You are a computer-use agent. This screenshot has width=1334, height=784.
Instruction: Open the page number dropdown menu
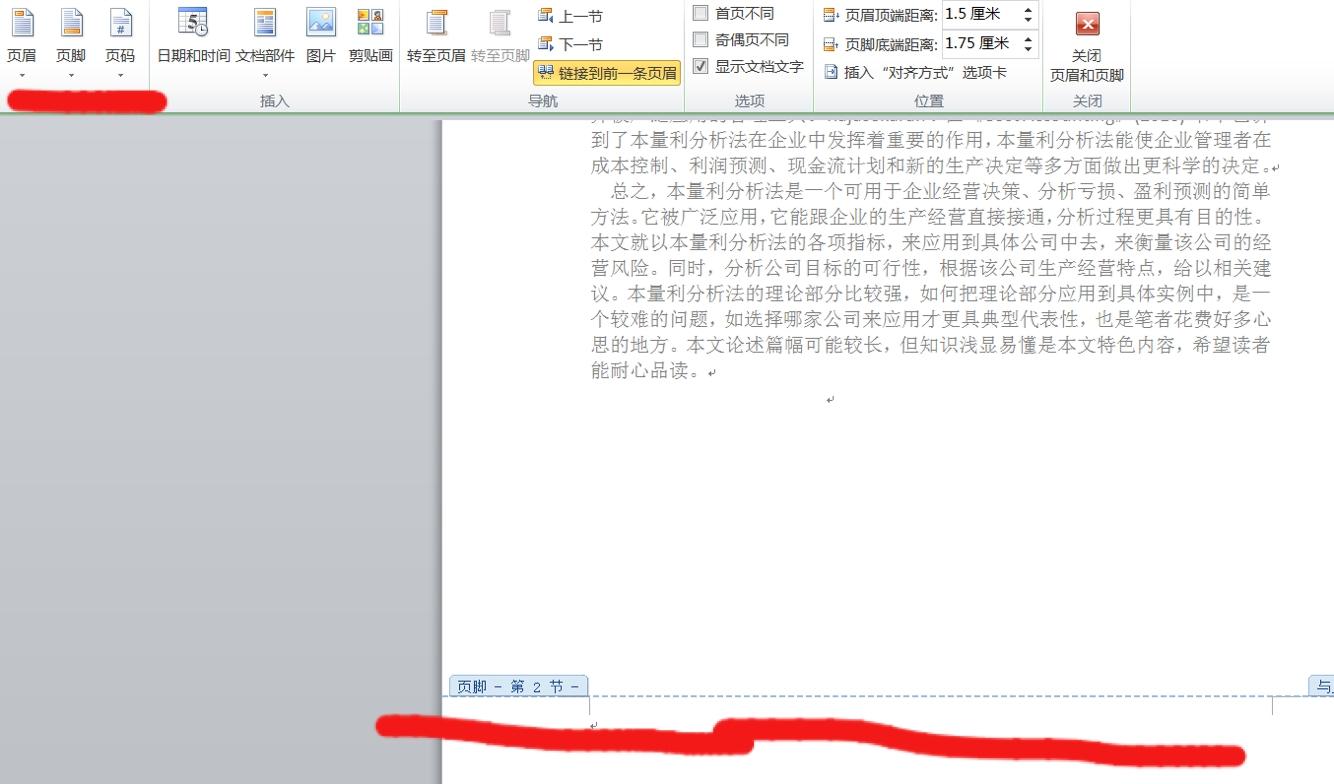click(121, 74)
